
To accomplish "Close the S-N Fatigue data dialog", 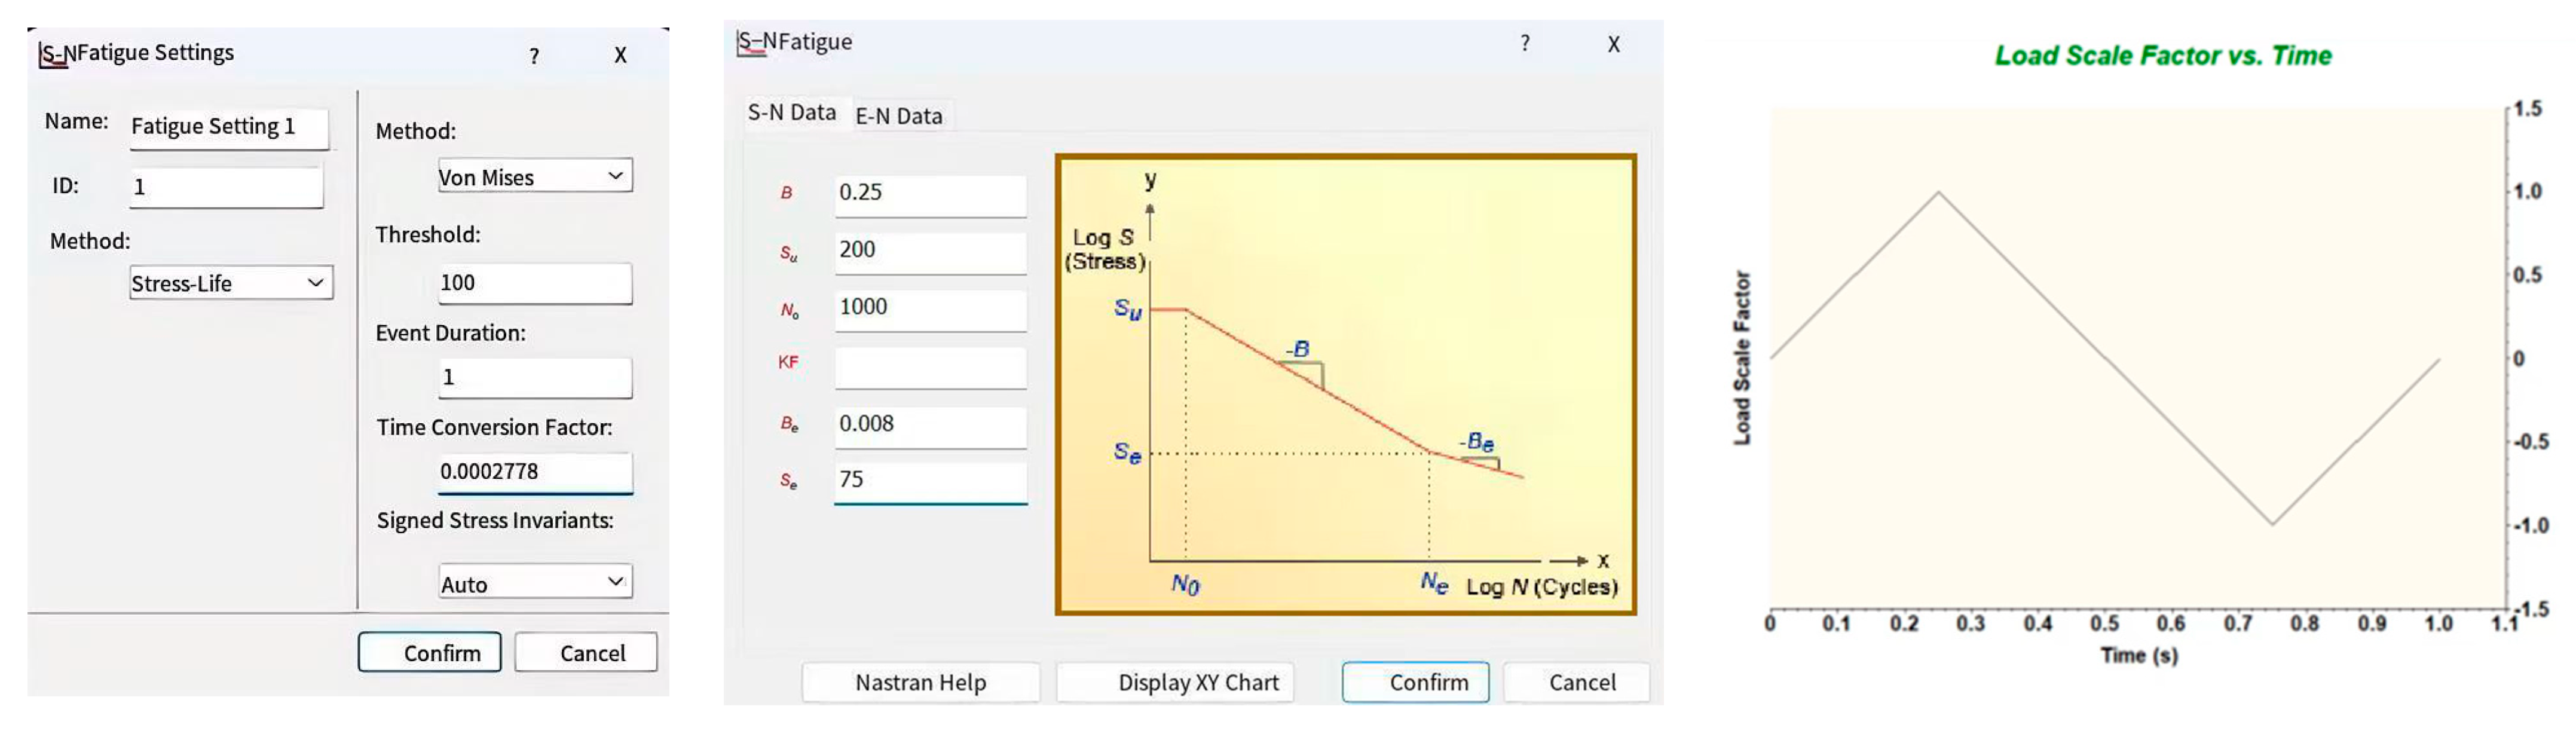I will pyautogui.click(x=1613, y=44).
